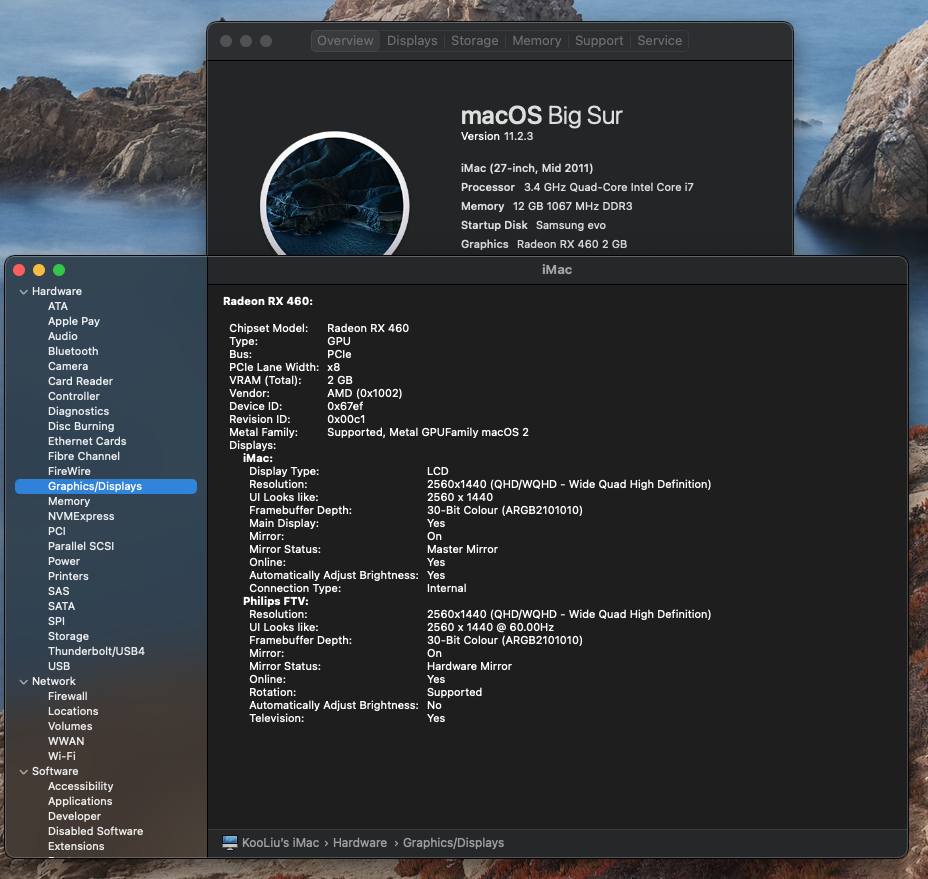
Task: Close the System Information window
Action: (19, 270)
